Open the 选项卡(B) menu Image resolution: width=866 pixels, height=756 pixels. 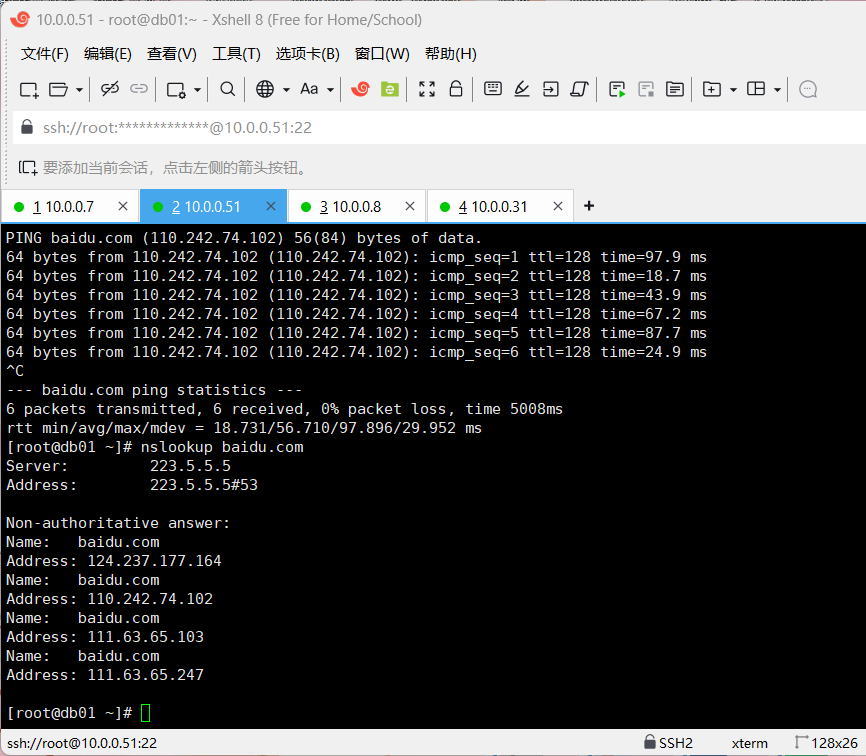click(308, 54)
